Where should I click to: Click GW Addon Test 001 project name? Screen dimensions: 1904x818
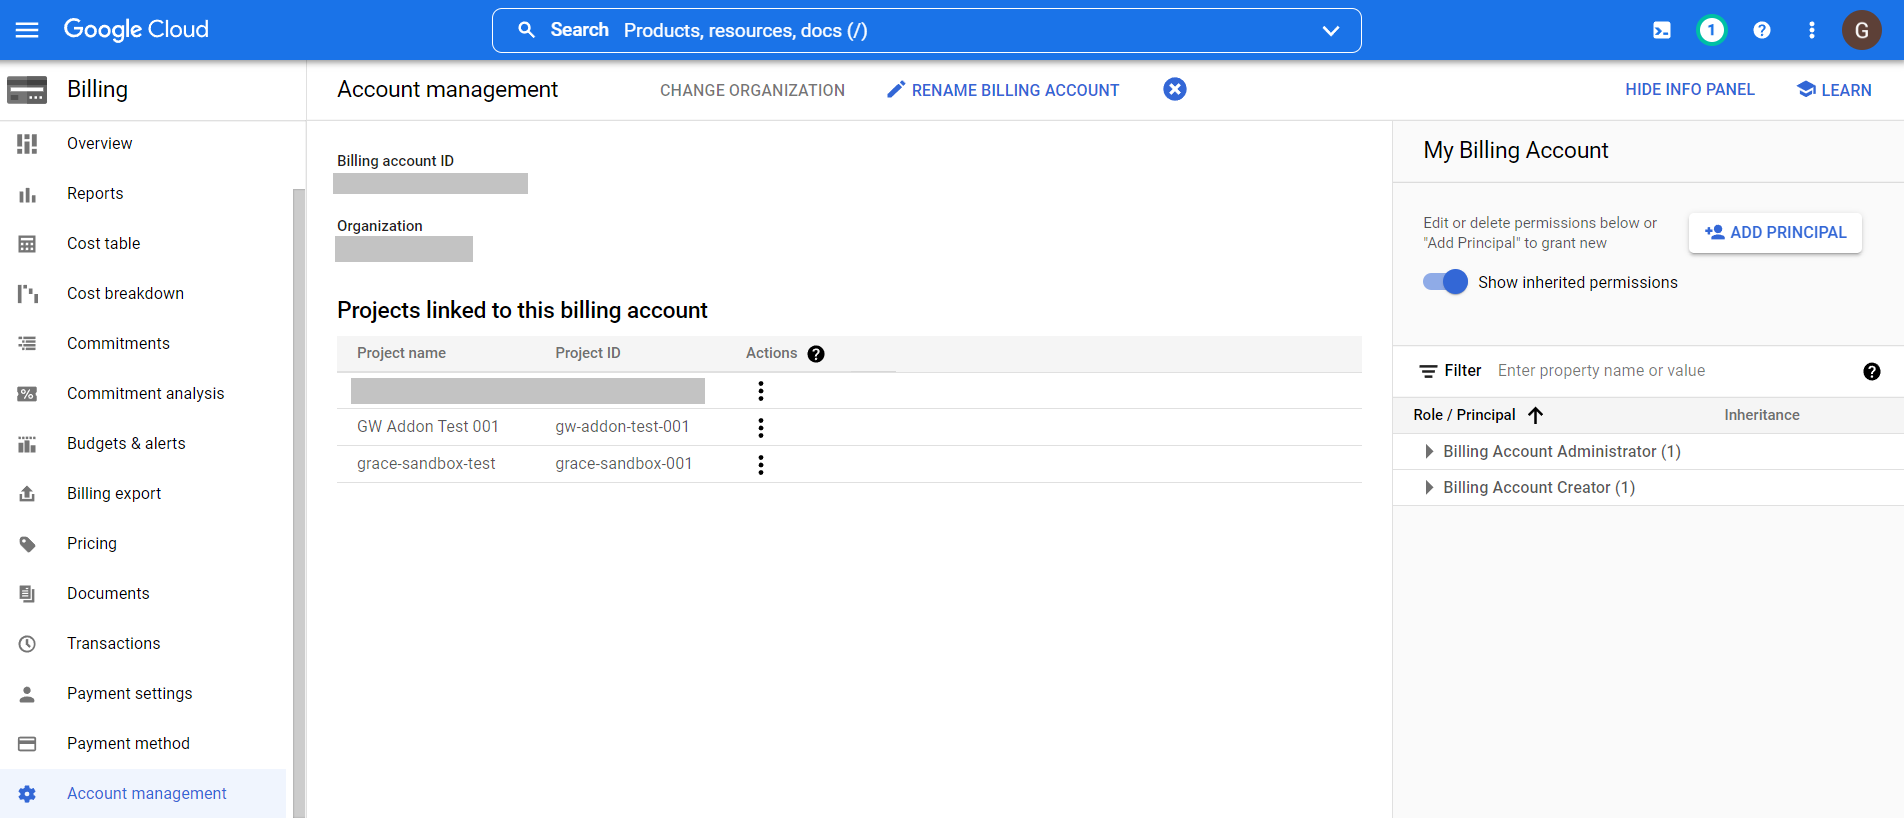(x=427, y=426)
